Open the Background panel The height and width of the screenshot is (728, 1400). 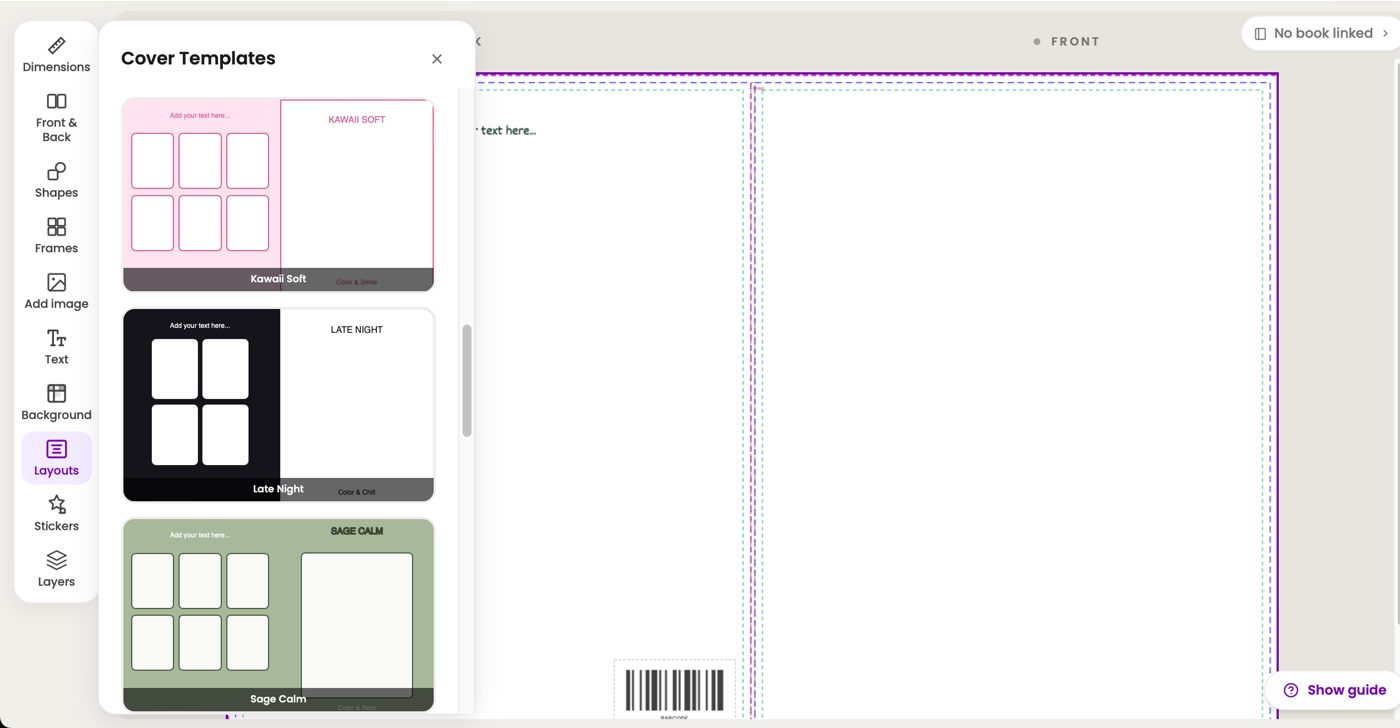56,402
